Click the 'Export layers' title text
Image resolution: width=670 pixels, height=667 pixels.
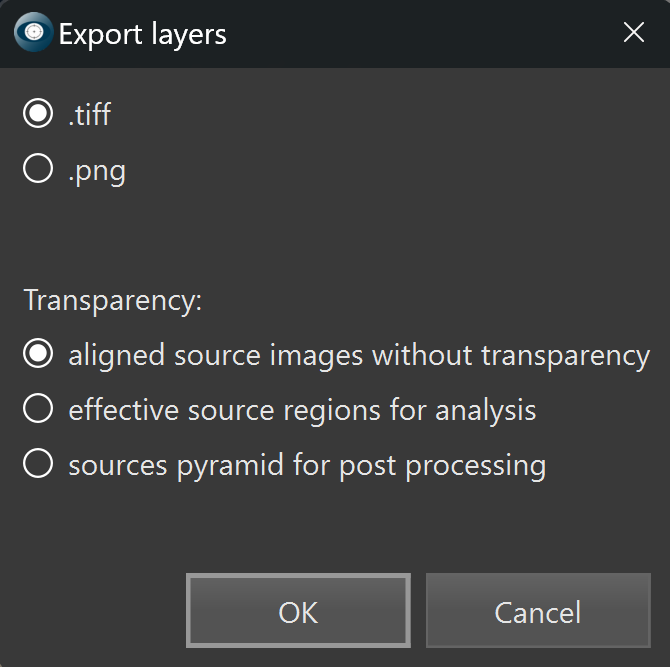point(143,34)
